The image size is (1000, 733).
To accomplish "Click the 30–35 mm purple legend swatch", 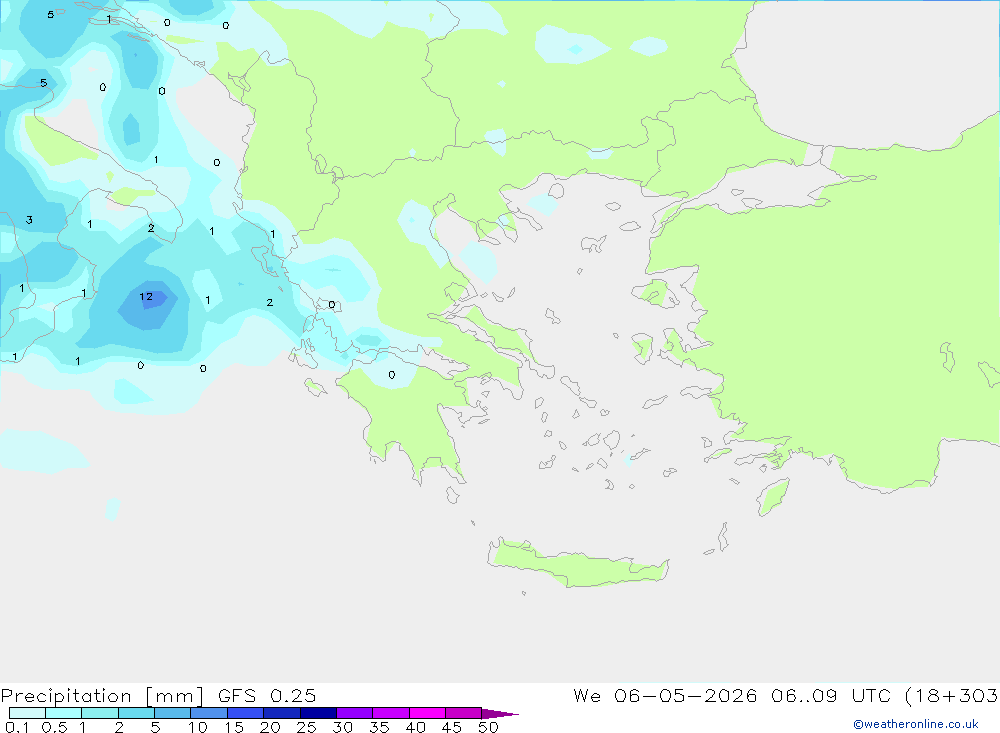I will [x=355, y=713].
